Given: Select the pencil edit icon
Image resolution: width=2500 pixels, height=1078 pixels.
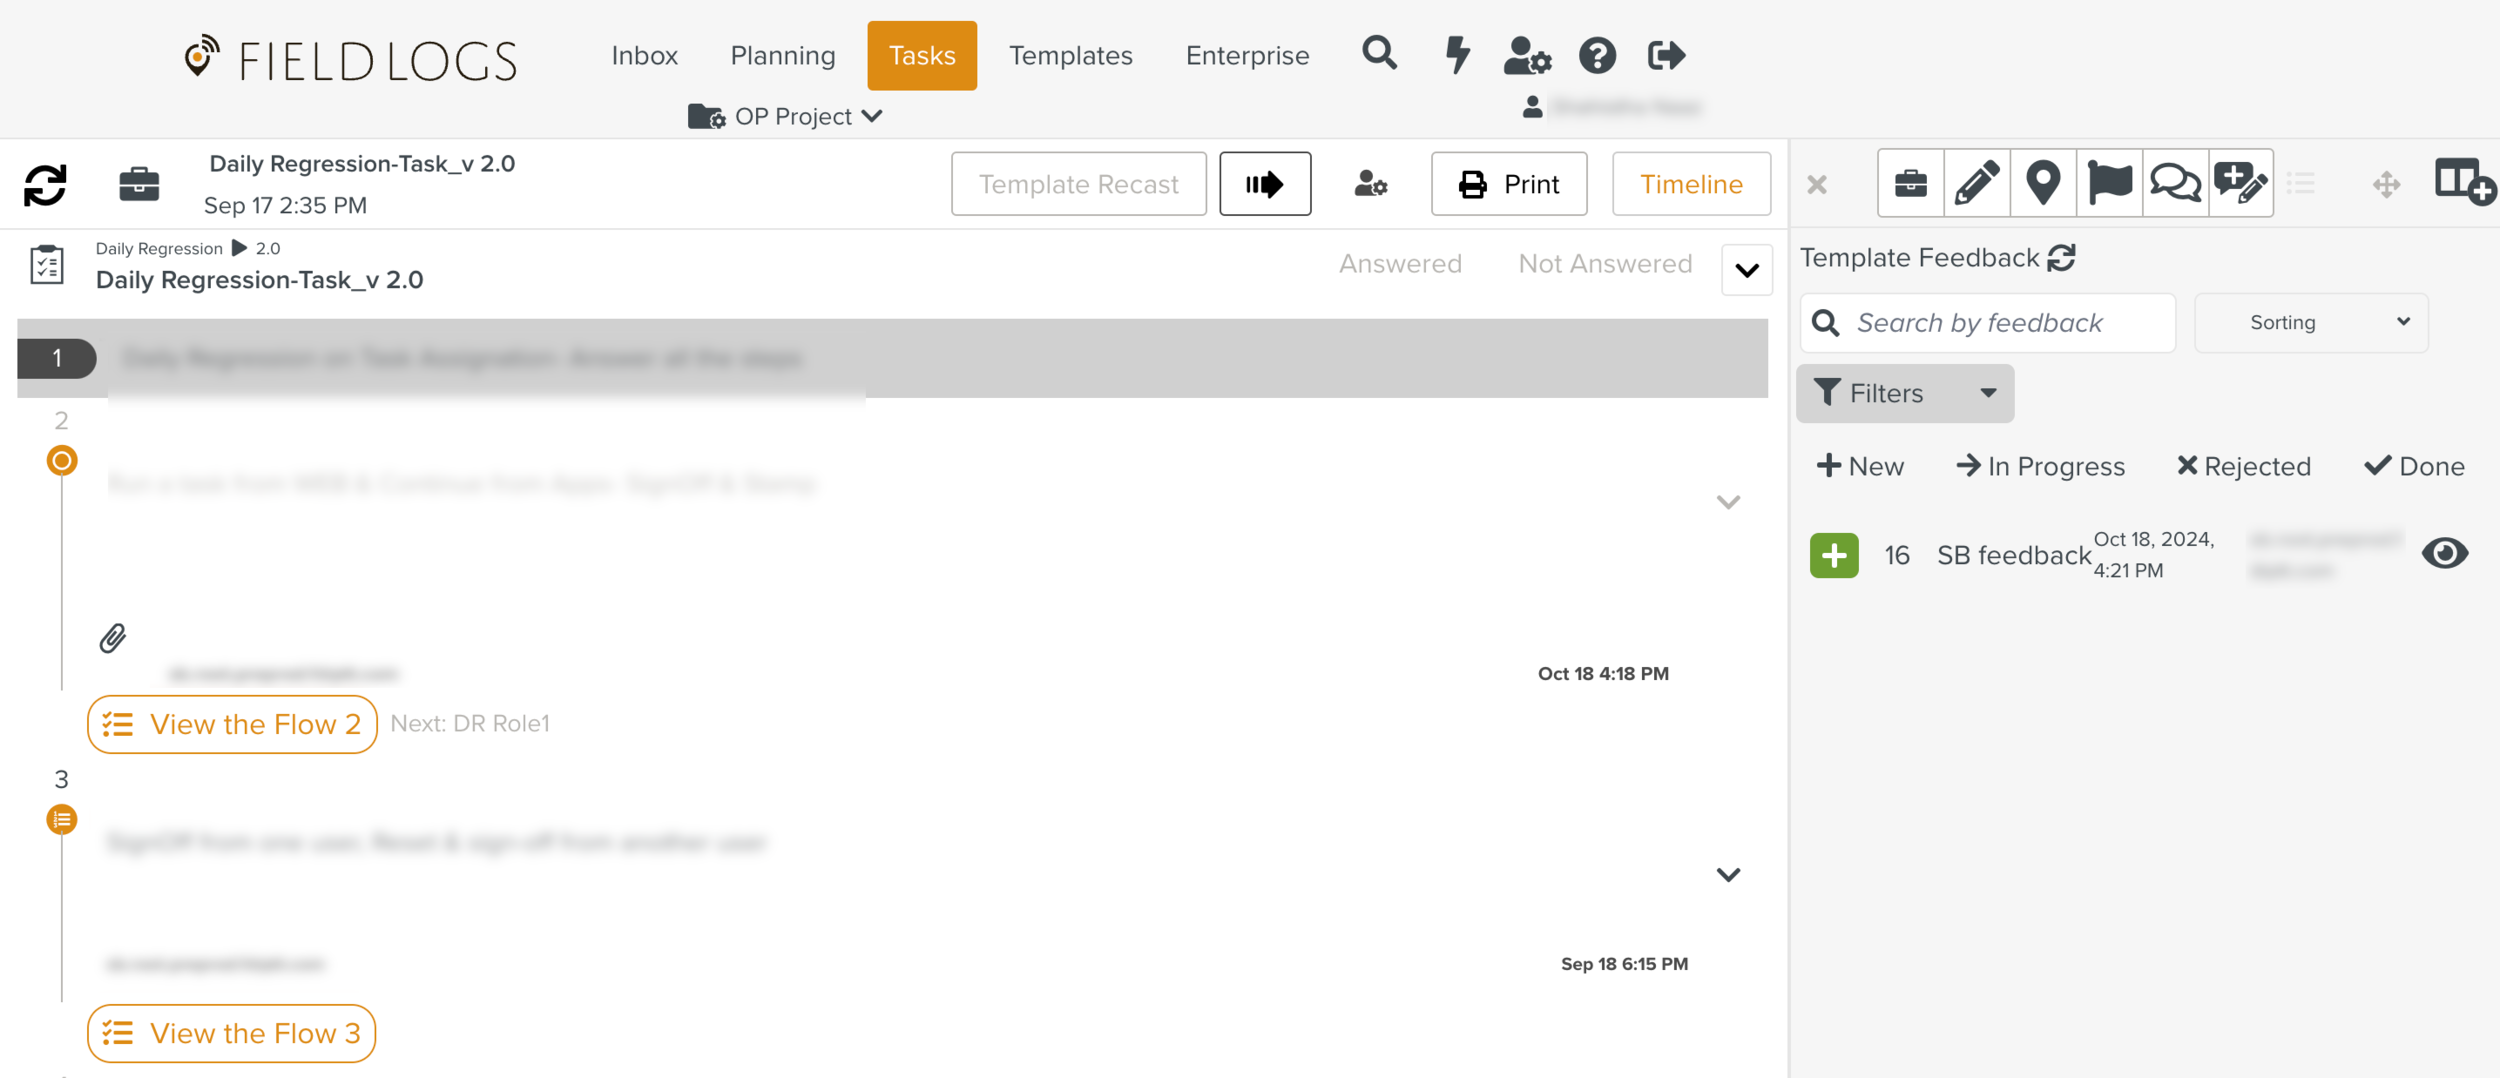Looking at the screenshot, I should [1976, 183].
